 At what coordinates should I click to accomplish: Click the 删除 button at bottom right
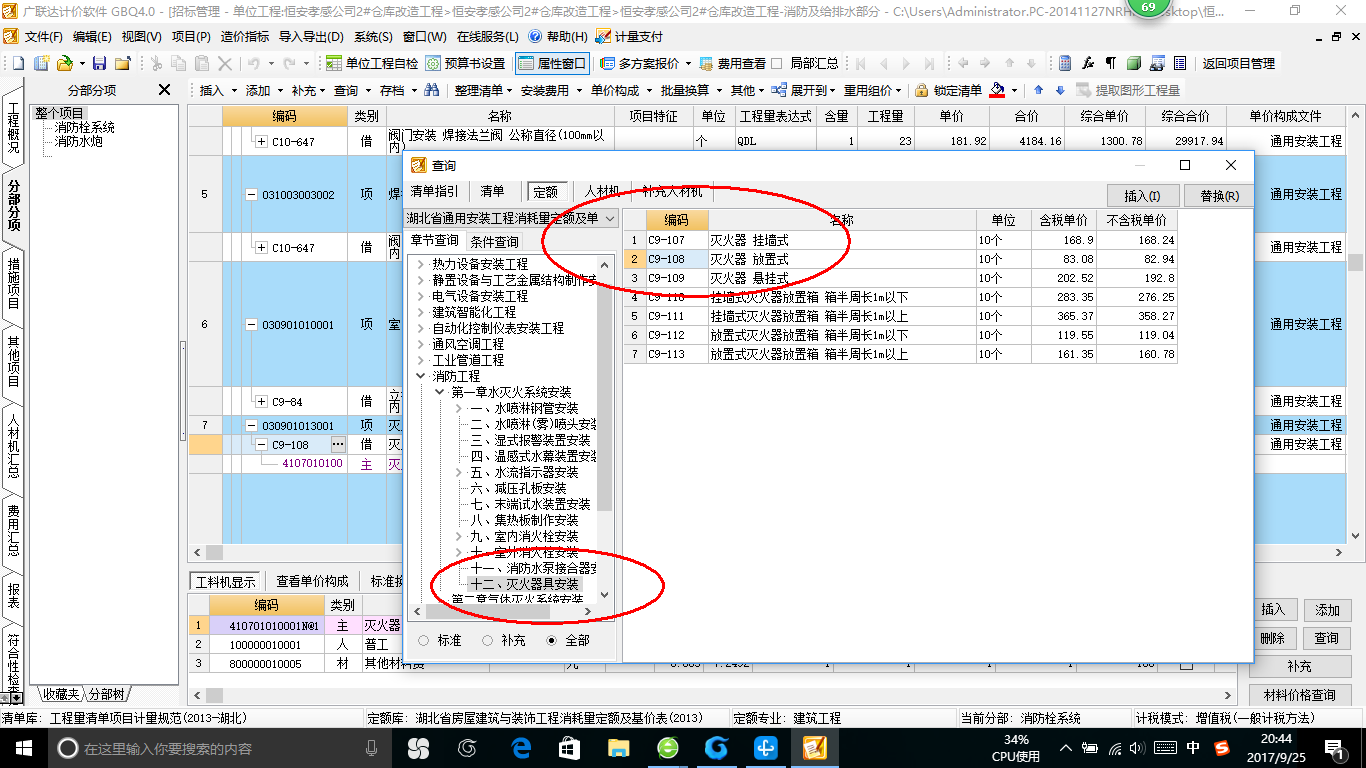[x=1272, y=638]
